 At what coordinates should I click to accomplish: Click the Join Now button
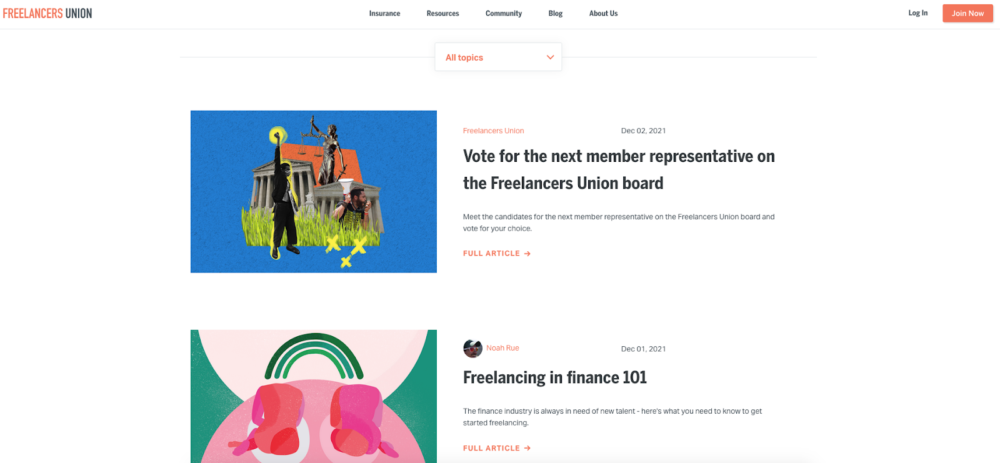[x=967, y=13]
